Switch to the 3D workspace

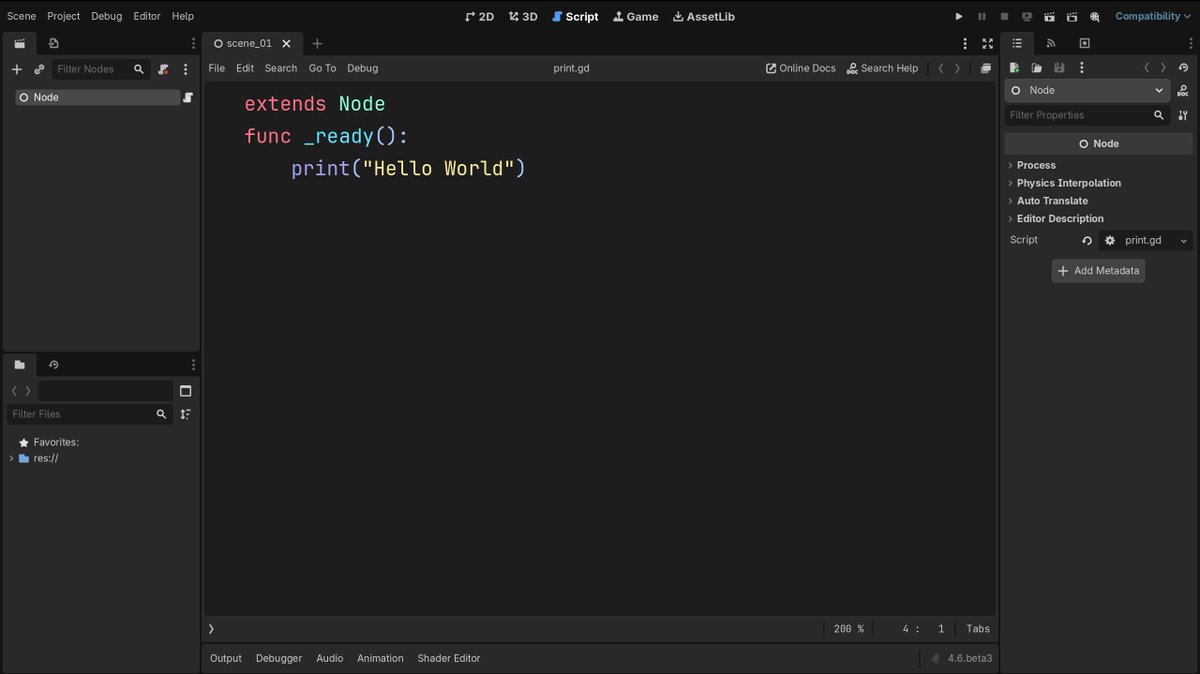523,16
